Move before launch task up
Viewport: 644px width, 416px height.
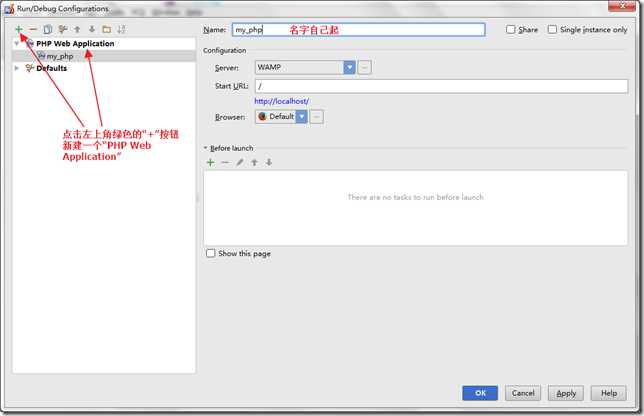tap(254, 162)
